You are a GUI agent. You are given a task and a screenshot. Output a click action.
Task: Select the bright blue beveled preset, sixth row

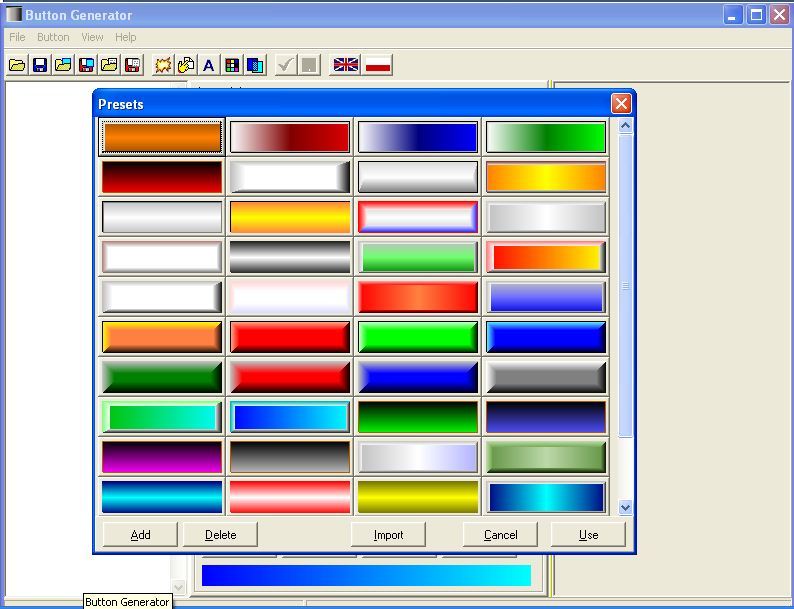click(x=545, y=337)
